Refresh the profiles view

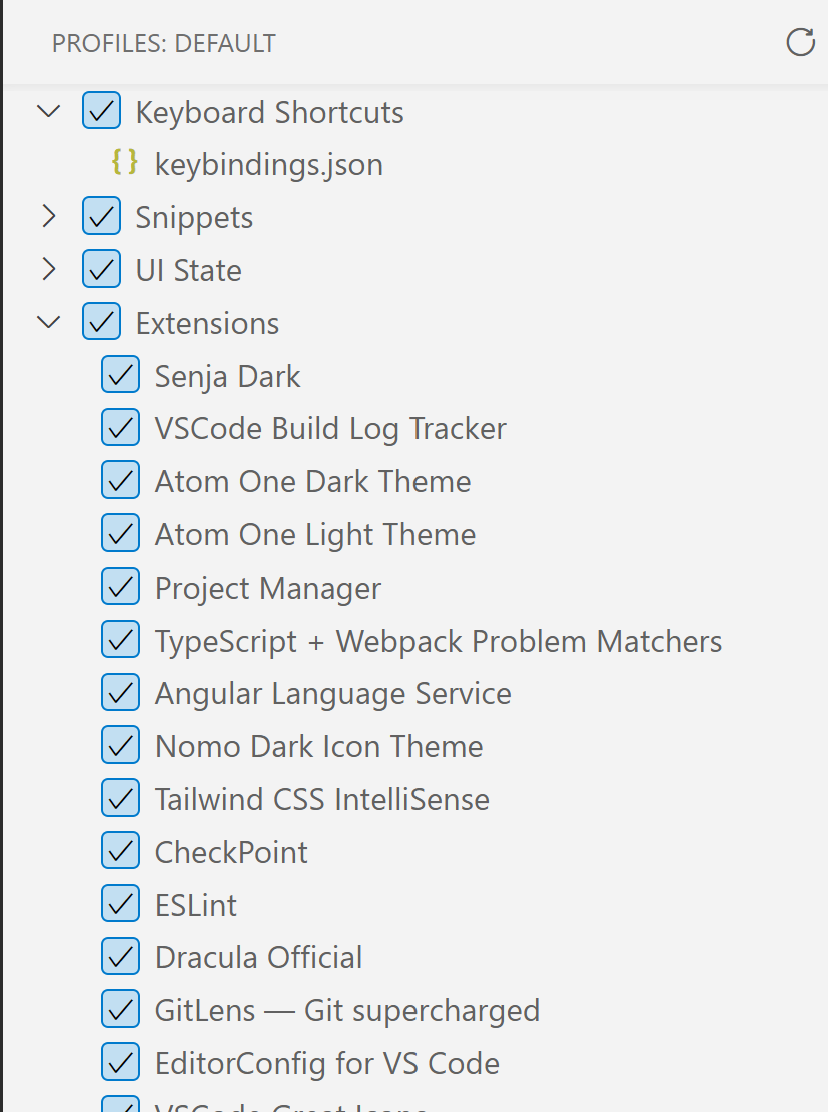coord(800,43)
